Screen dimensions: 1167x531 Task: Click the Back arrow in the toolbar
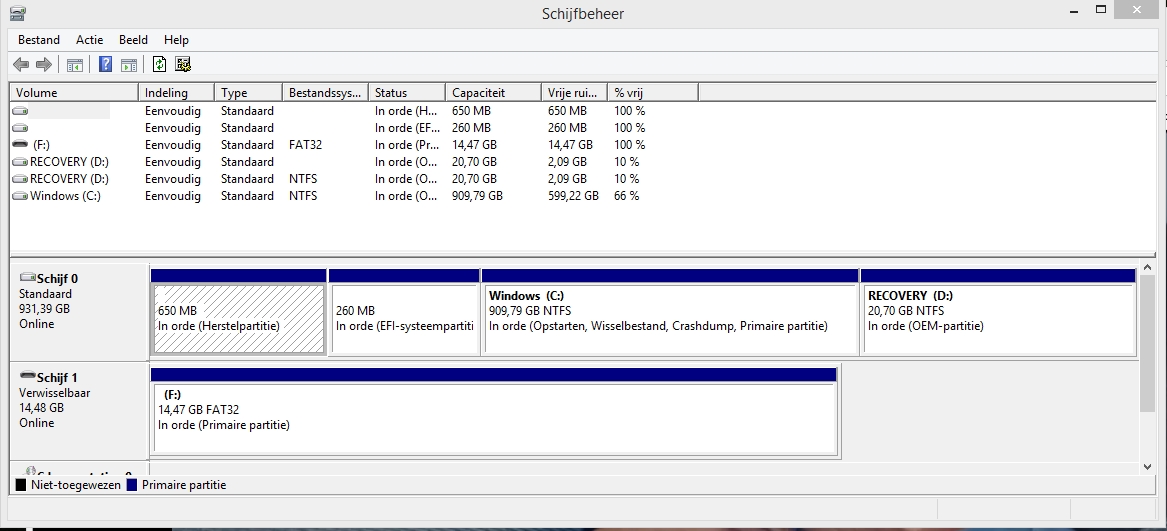click(x=21, y=65)
